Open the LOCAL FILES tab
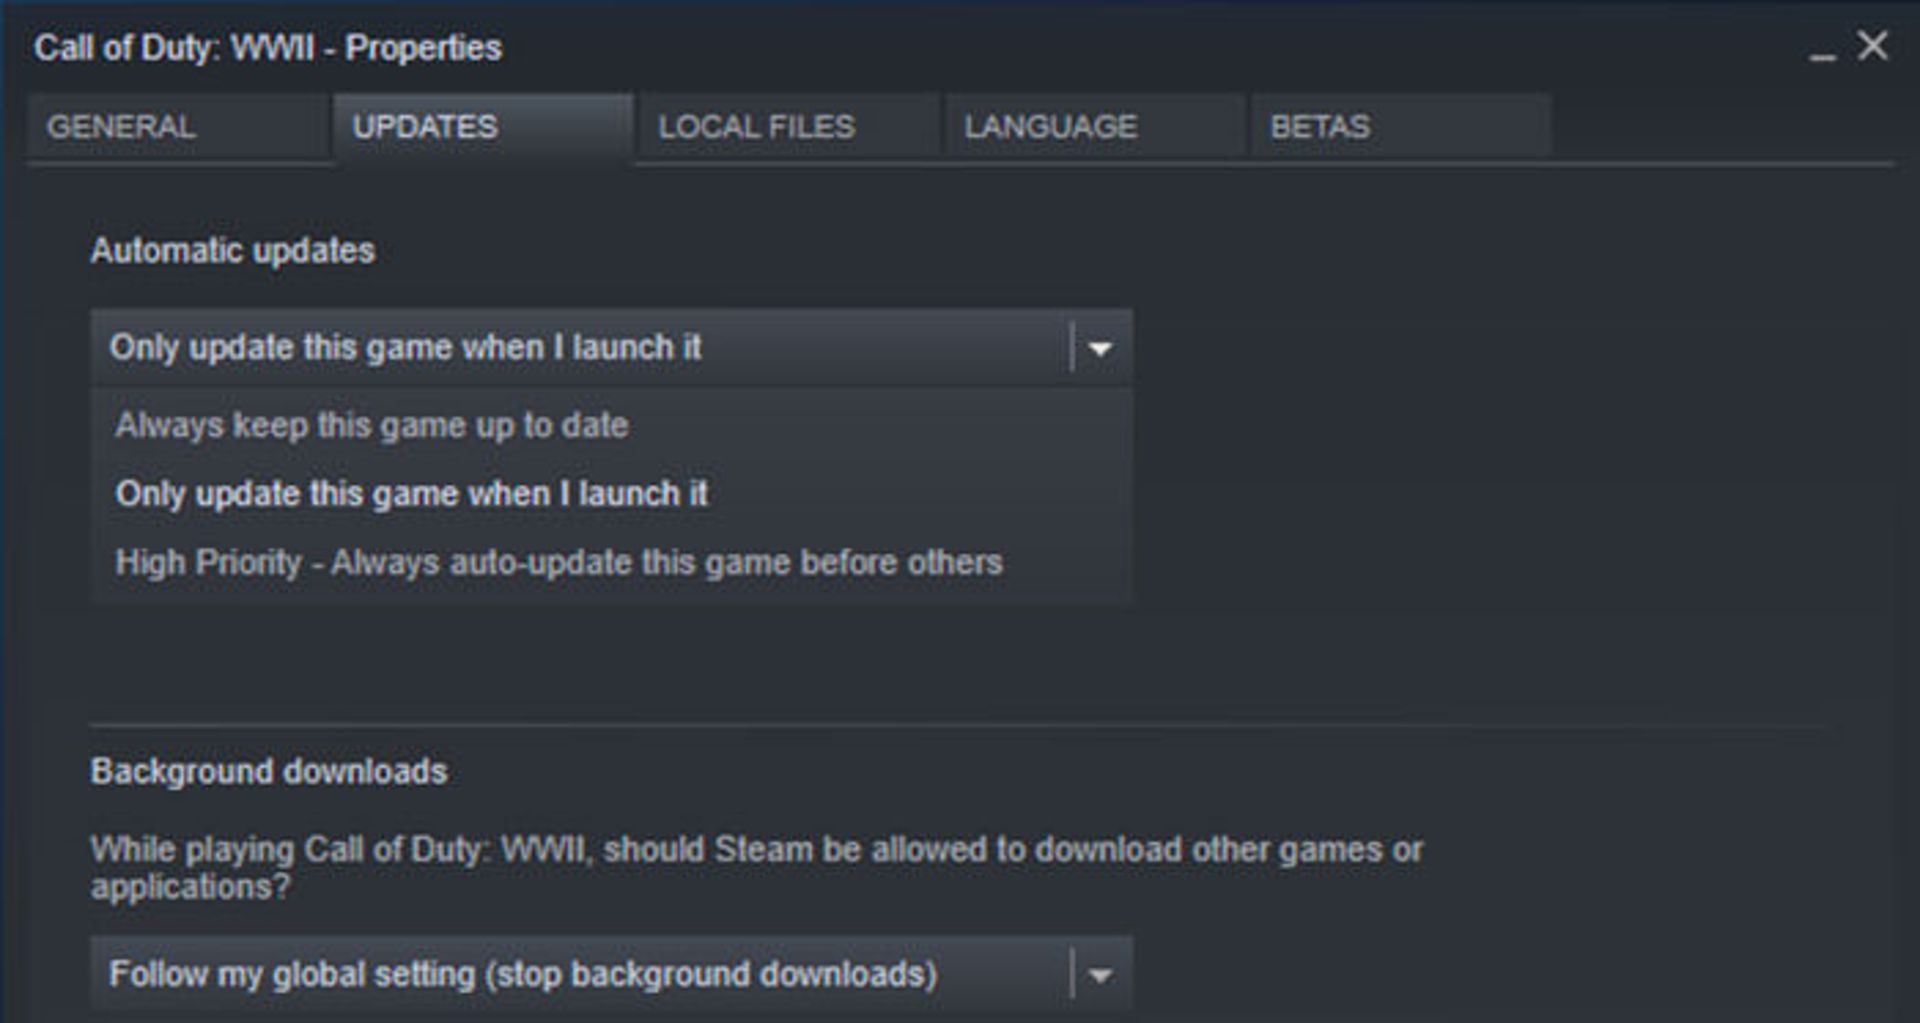This screenshot has width=1920, height=1023. [x=789, y=127]
